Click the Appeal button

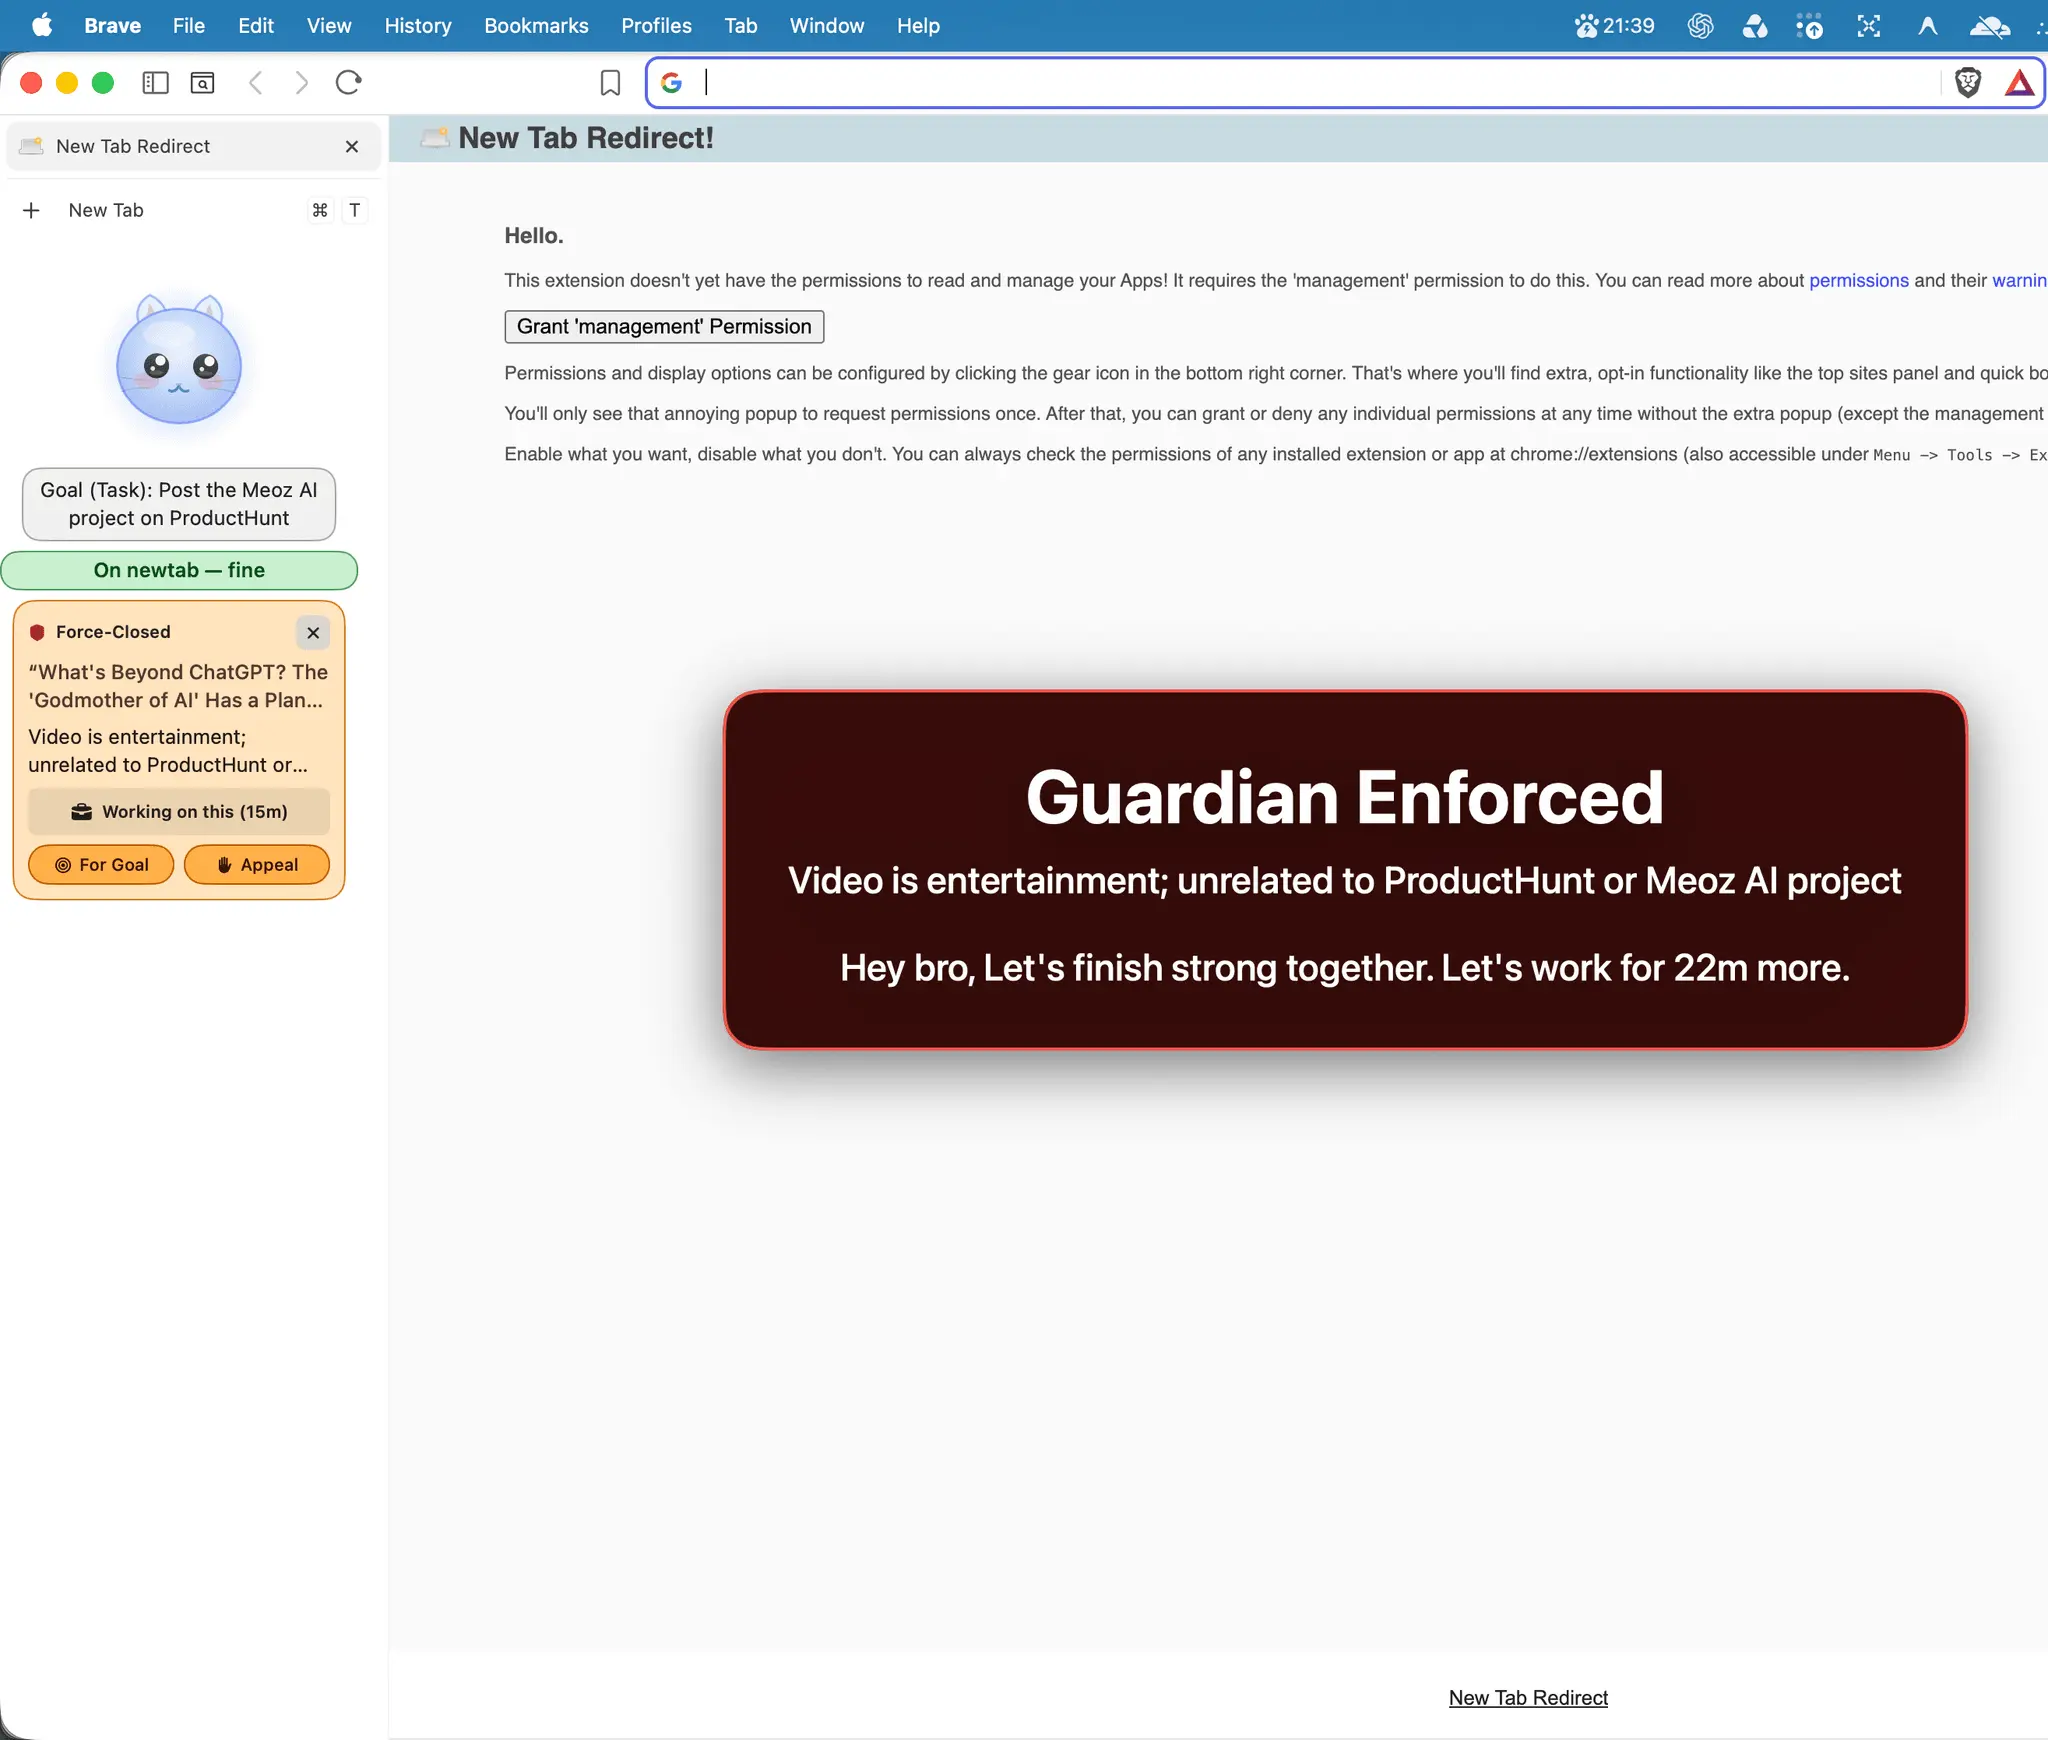tap(257, 865)
